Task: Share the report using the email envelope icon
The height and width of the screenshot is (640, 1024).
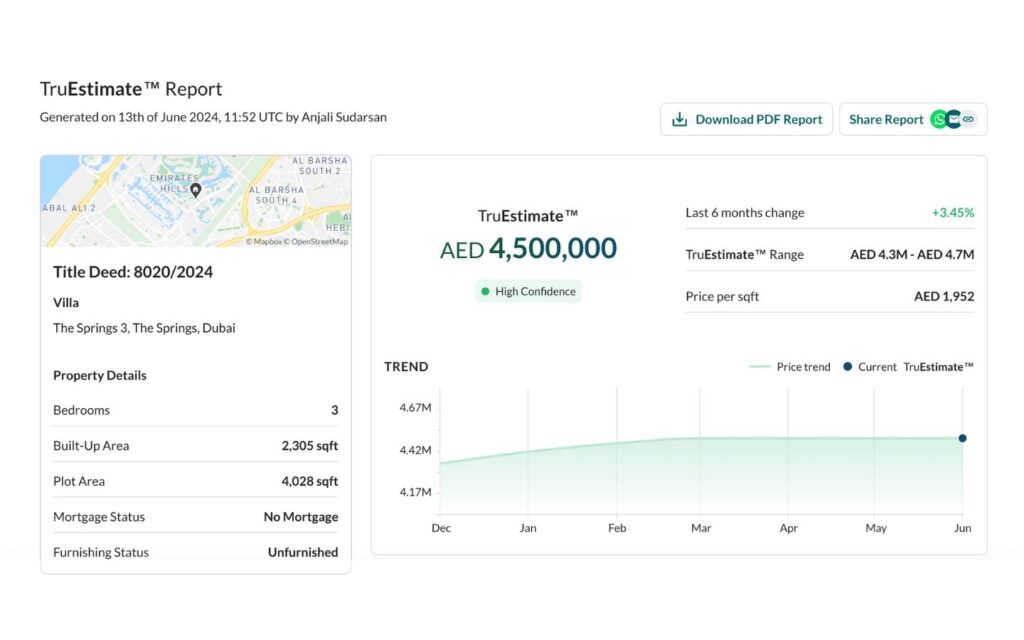Action: point(955,118)
